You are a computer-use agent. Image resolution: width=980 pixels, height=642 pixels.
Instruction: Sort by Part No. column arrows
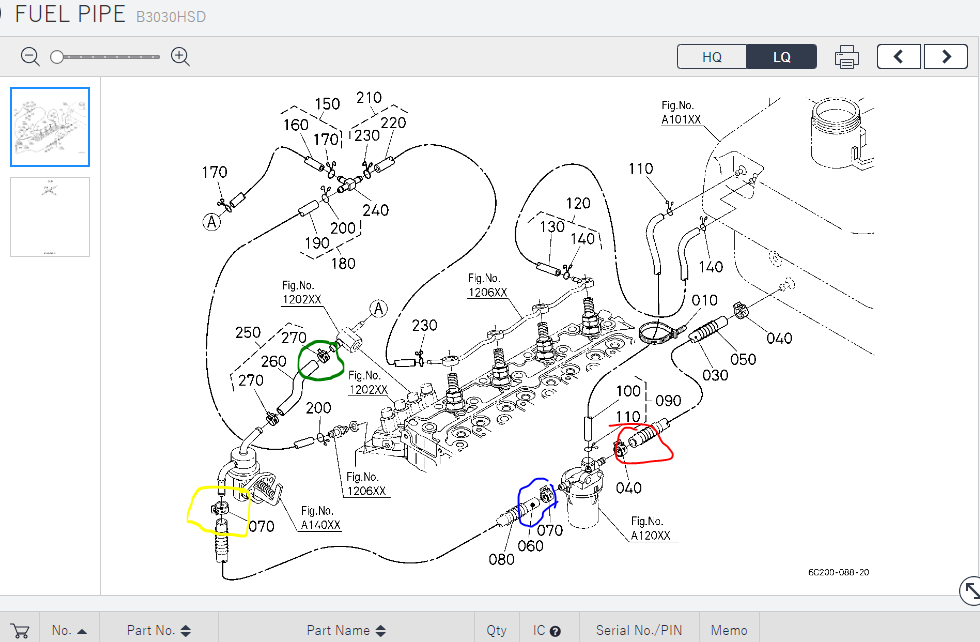(x=186, y=631)
